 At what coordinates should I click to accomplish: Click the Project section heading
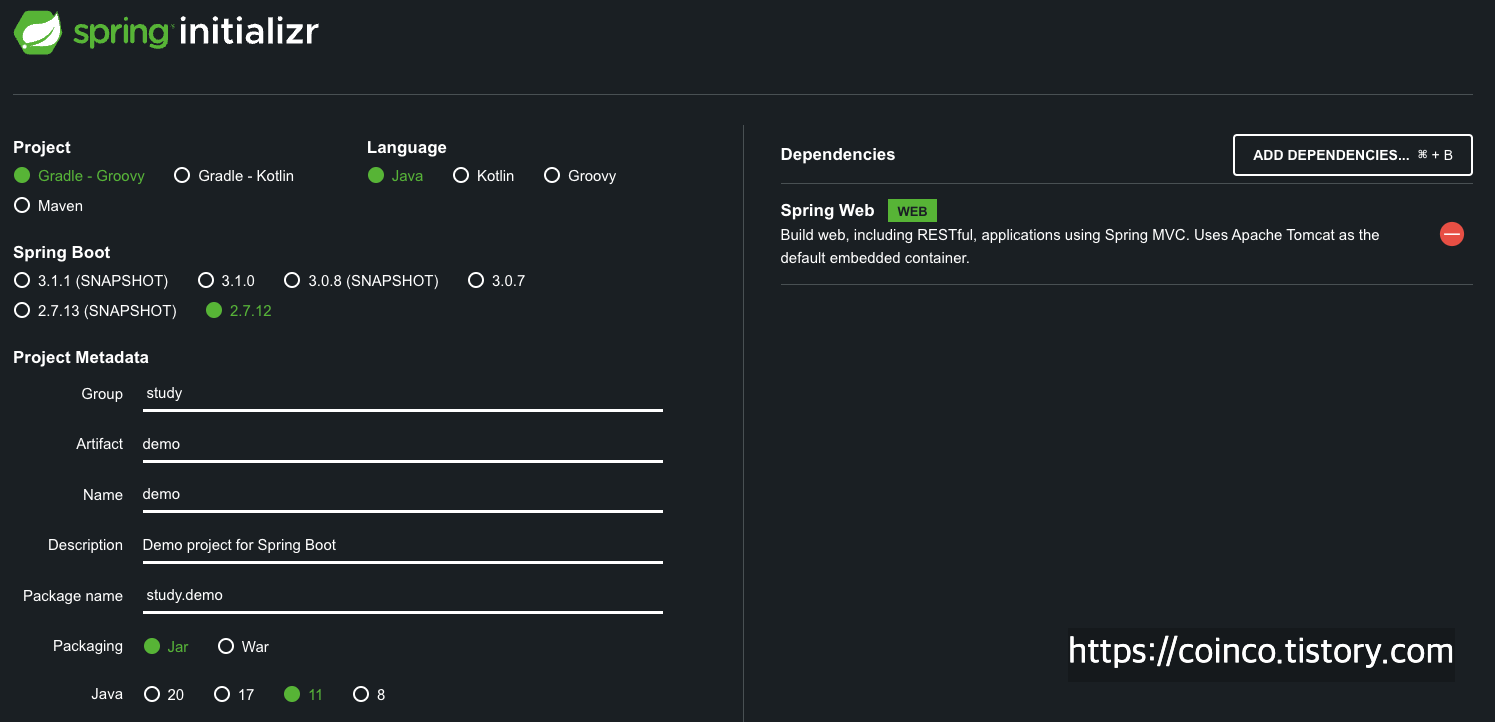42,147
